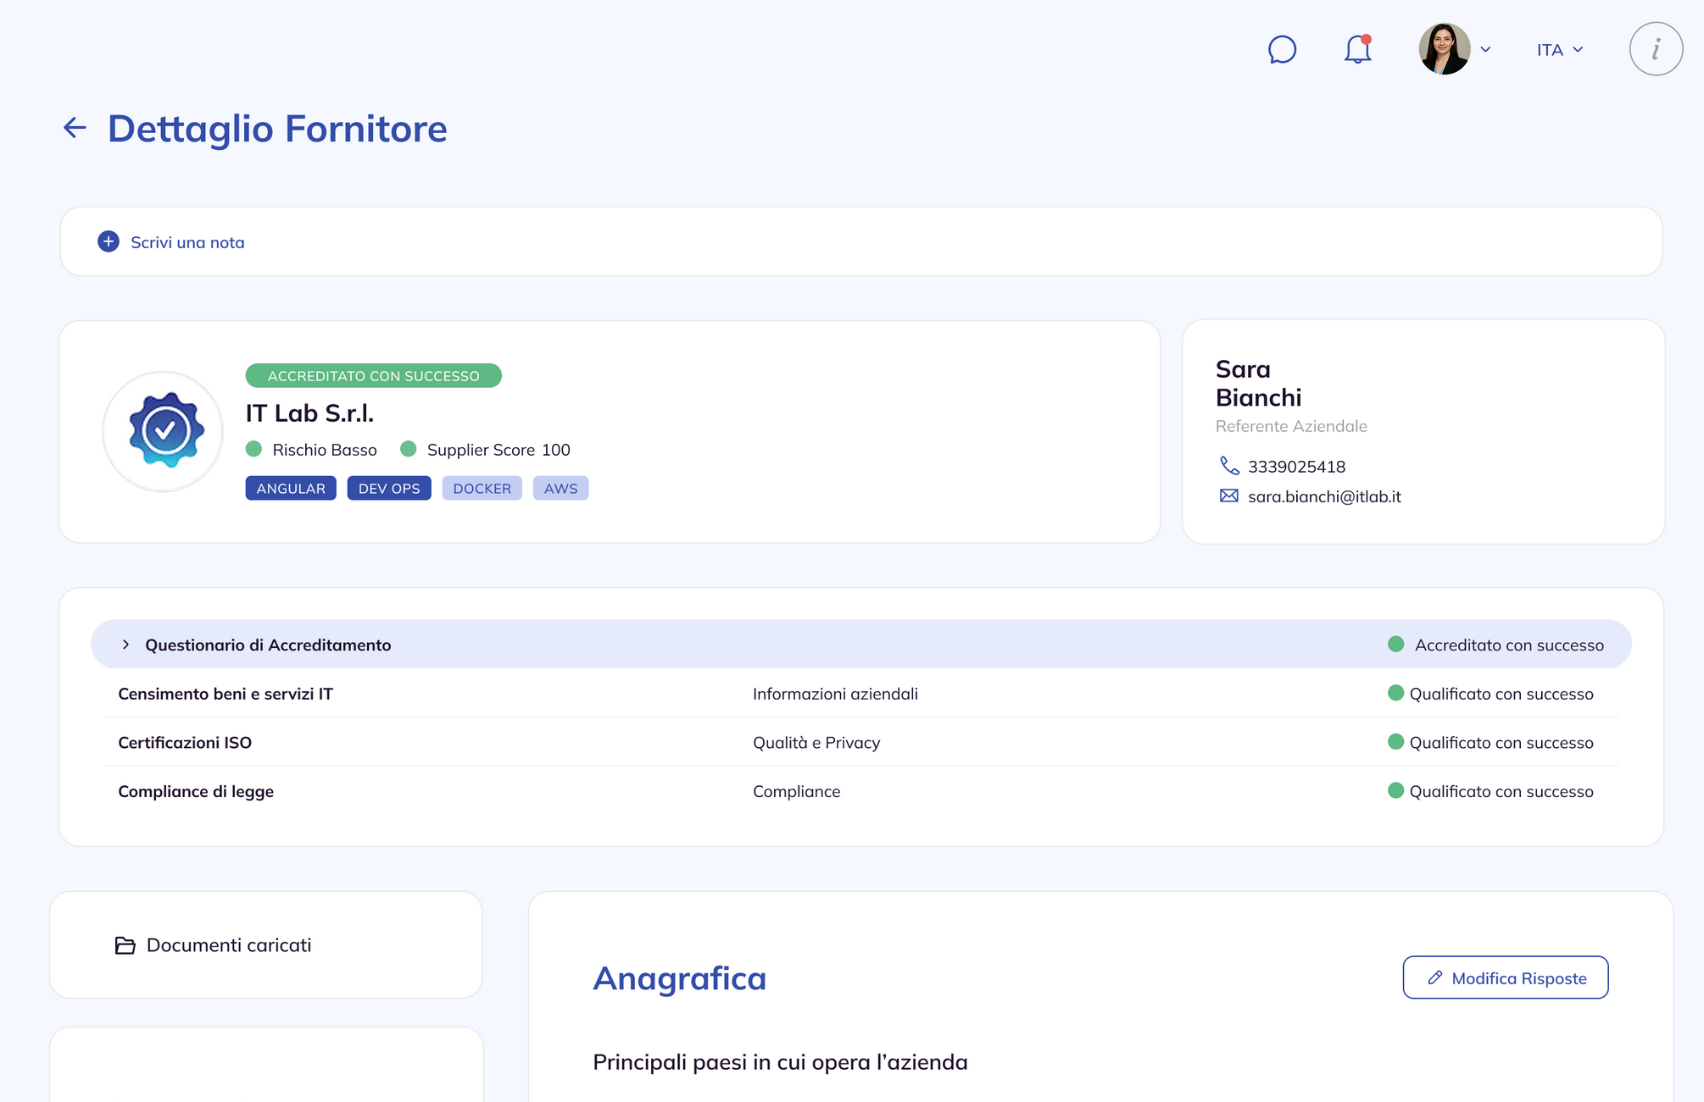
Task: Open the user profile avatar menu
Action: (x=1445, y=49)
